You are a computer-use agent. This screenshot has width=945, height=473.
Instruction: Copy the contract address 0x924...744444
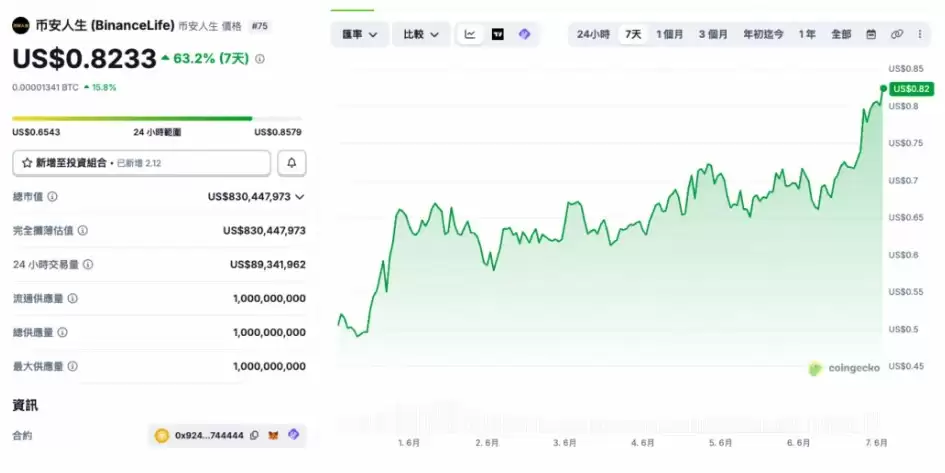click(254, 435)
